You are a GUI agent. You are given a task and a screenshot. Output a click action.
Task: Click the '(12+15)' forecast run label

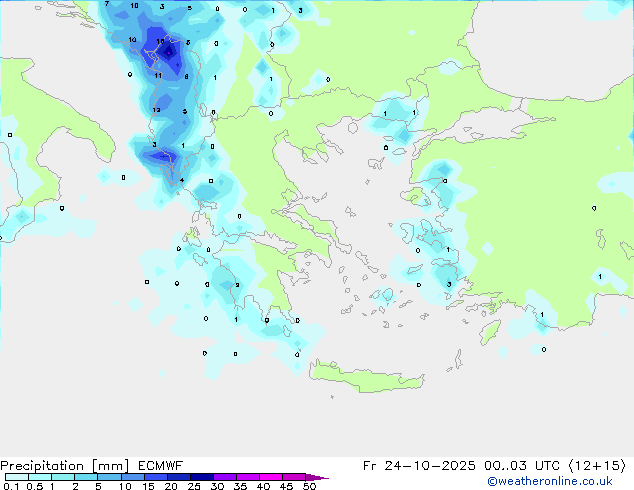click(x=597, y=466)
